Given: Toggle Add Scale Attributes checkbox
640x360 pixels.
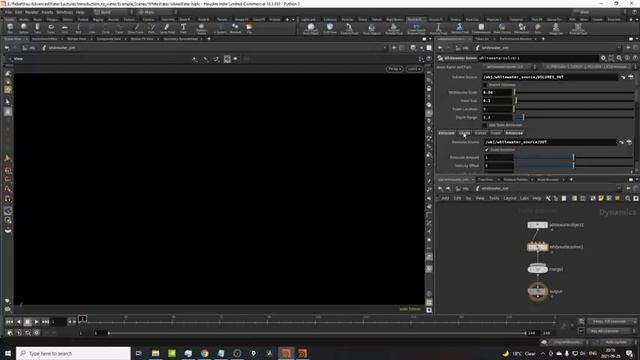Looking at the screenshot, I should point(485,125).
